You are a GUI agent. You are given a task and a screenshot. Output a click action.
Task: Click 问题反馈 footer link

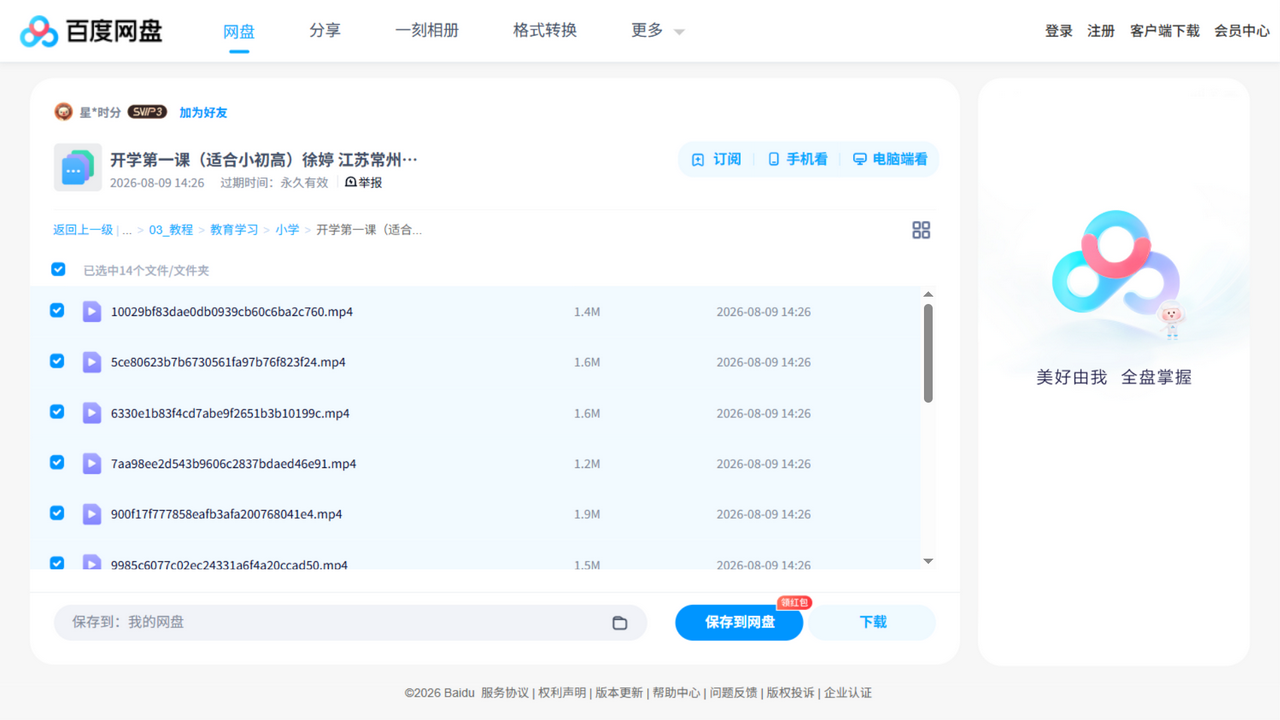click(734, 692)
